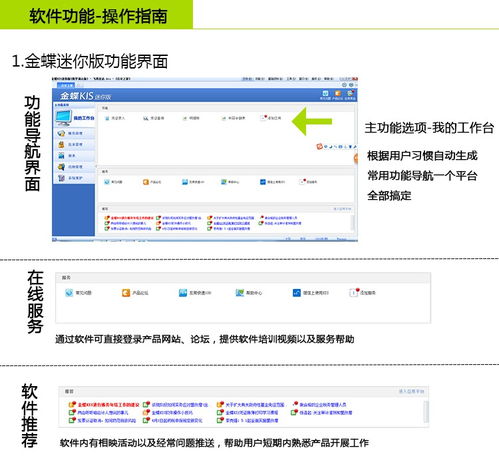499x464 pixels.
Task: Click blue globe 常见问题 icon in 在线服务 strip
Action: tap(69, 293)
